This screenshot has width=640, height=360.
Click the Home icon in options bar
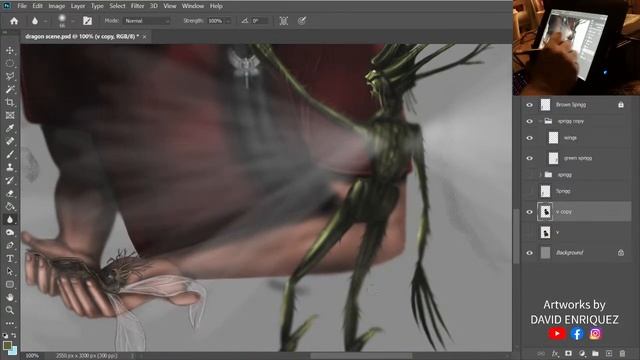pos(14,21)
